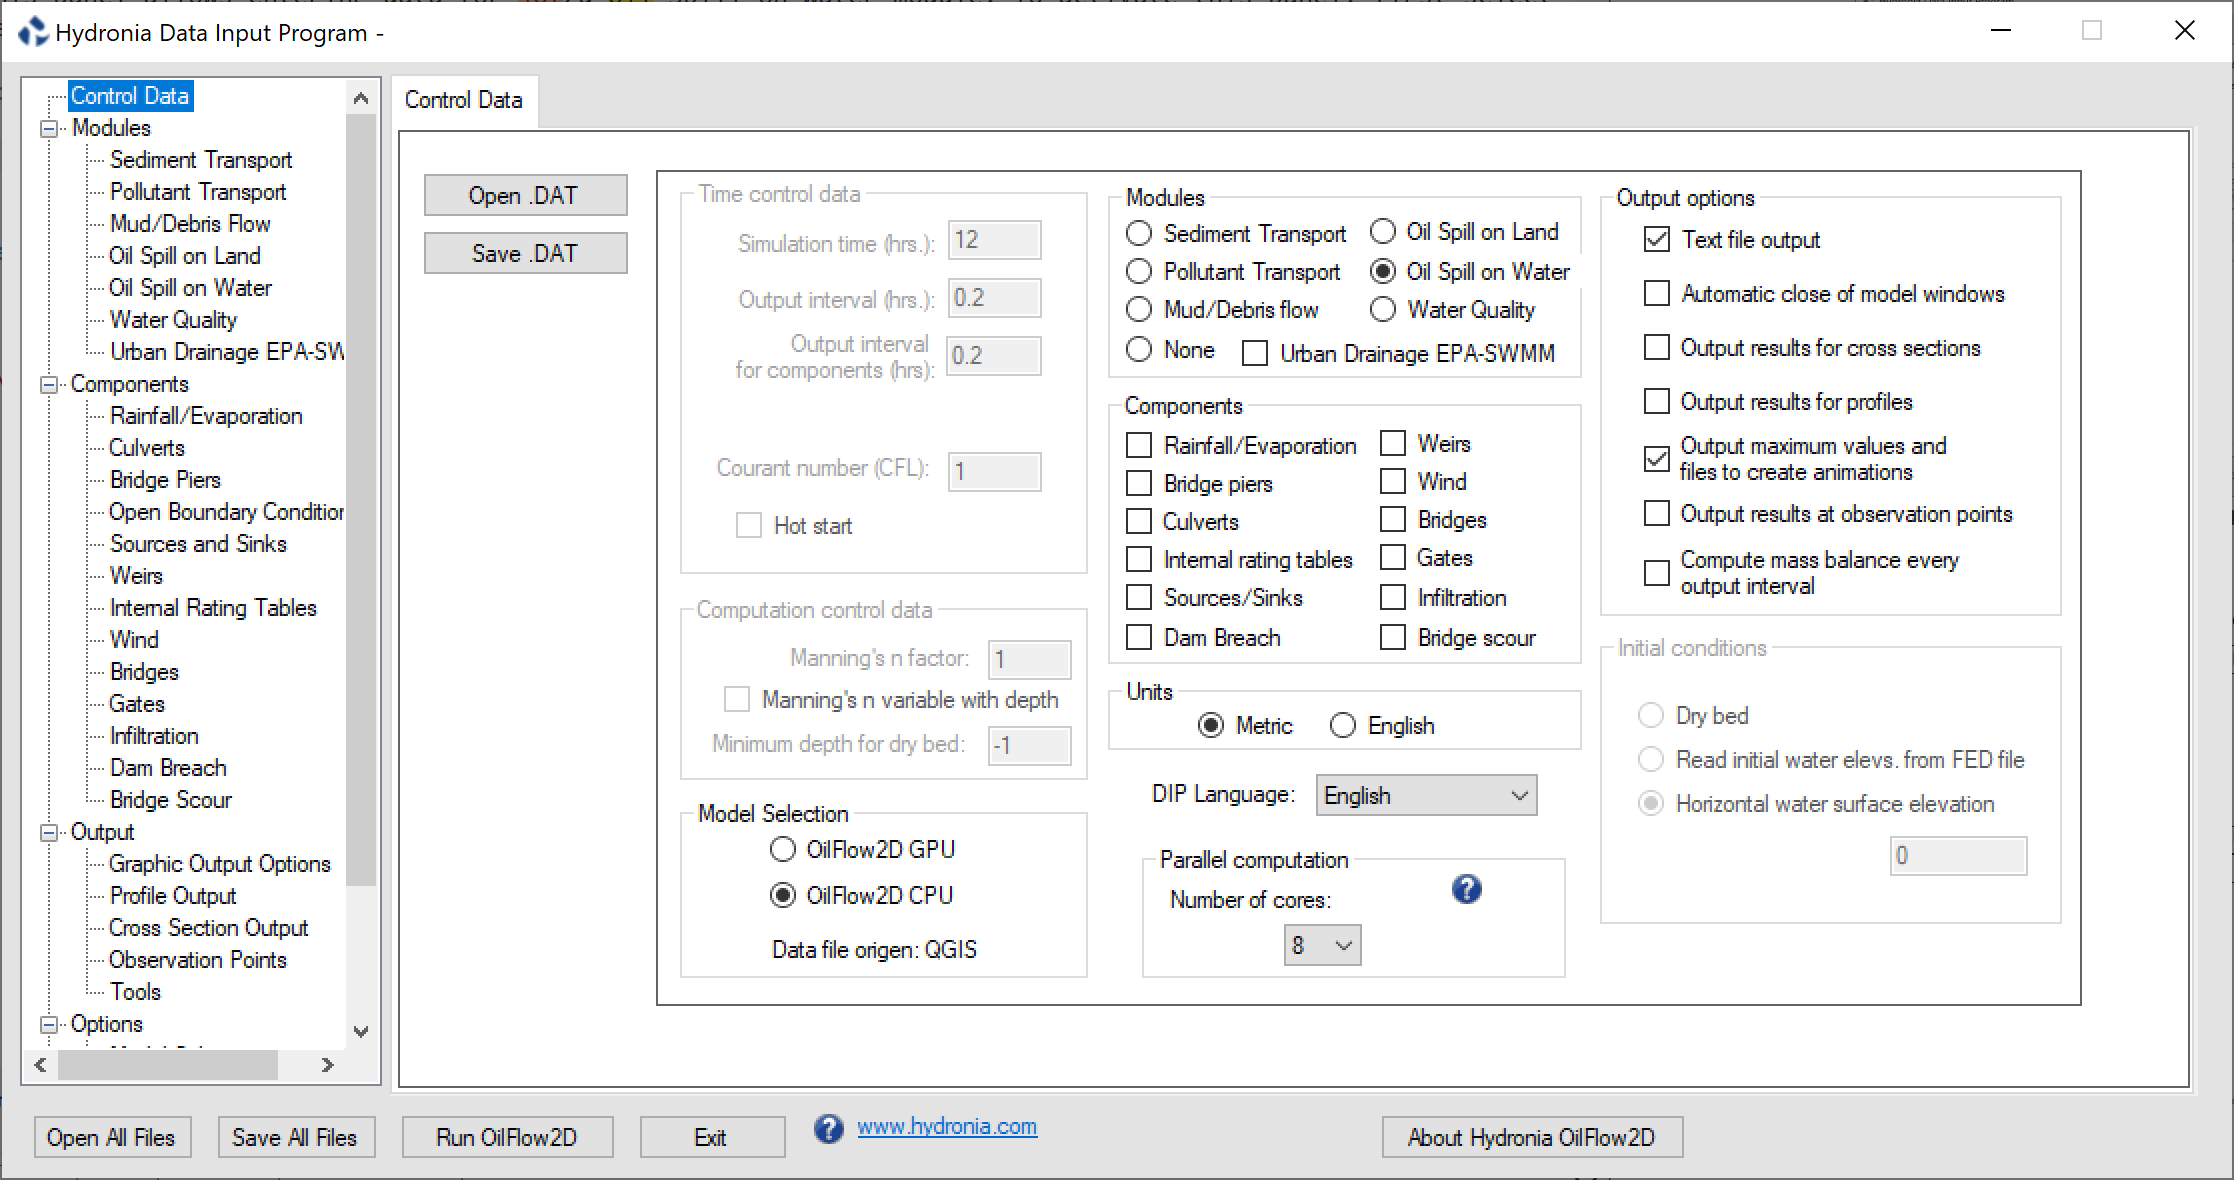
Task: Open Observation Points tree item
Action: 198,960
